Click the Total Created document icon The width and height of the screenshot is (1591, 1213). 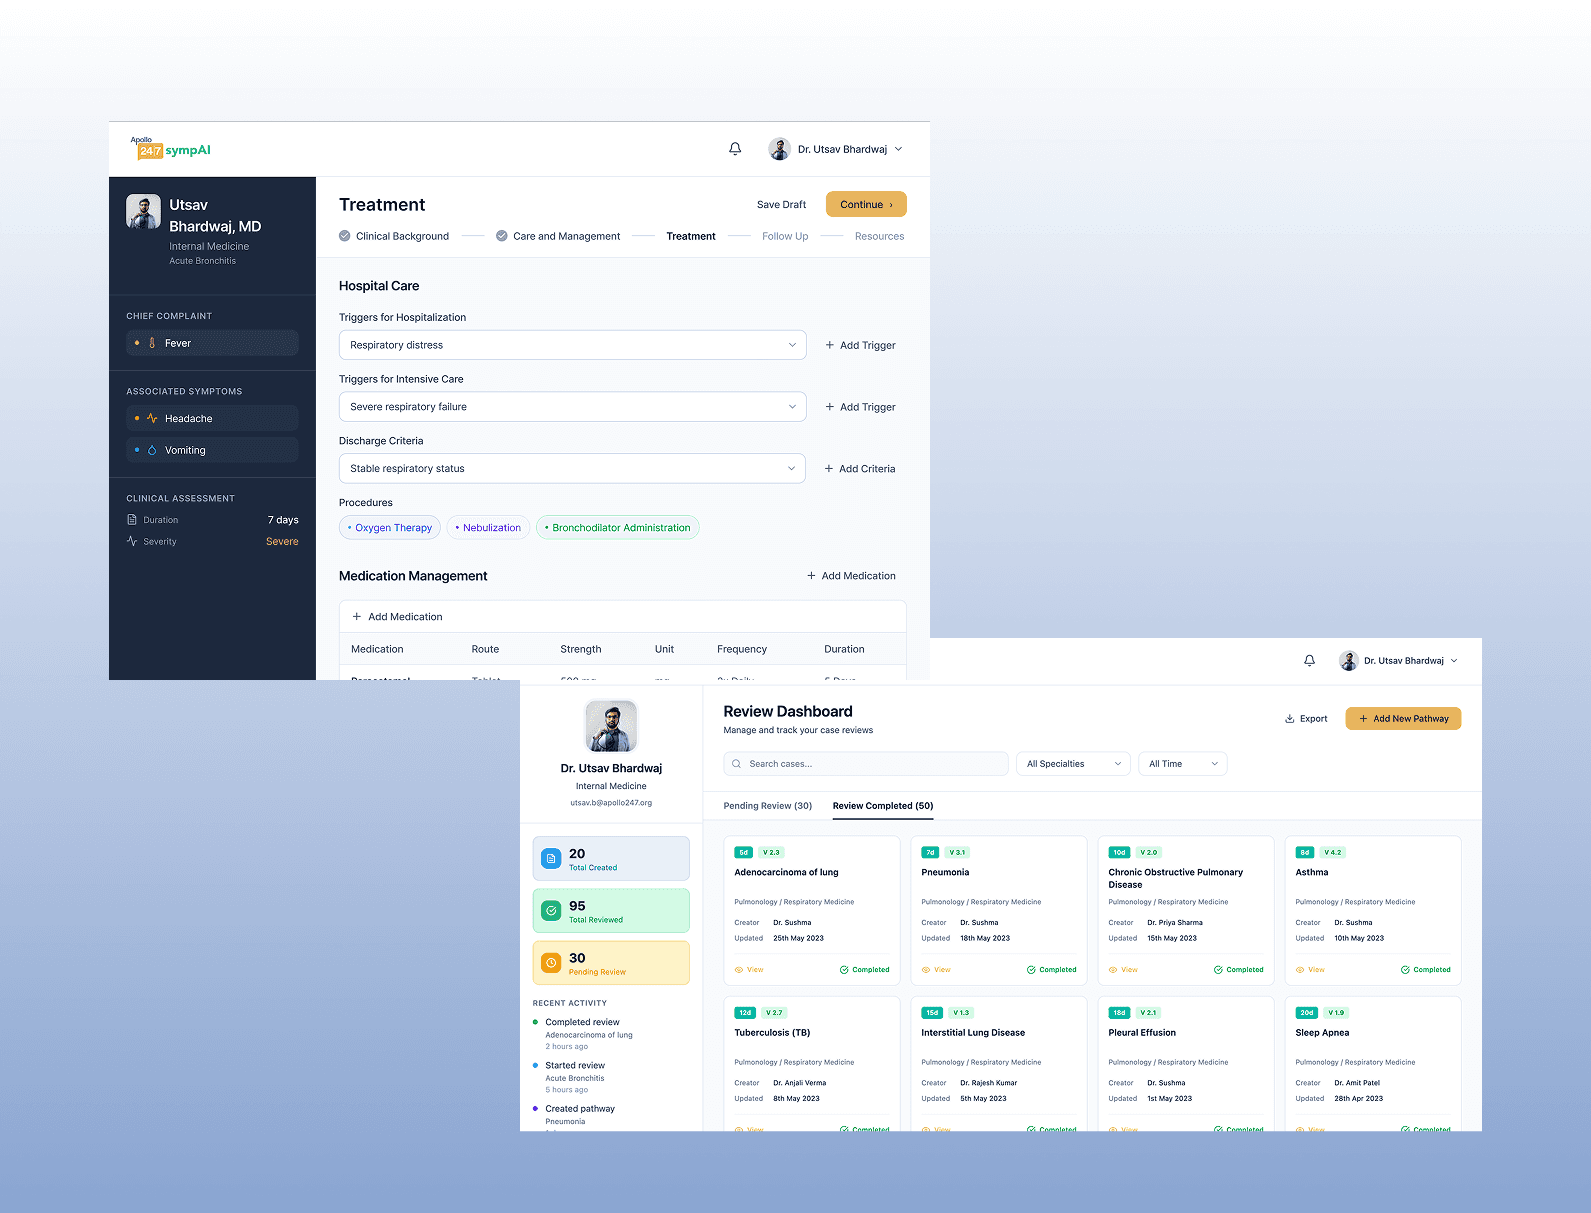click(x=551, y=859)
